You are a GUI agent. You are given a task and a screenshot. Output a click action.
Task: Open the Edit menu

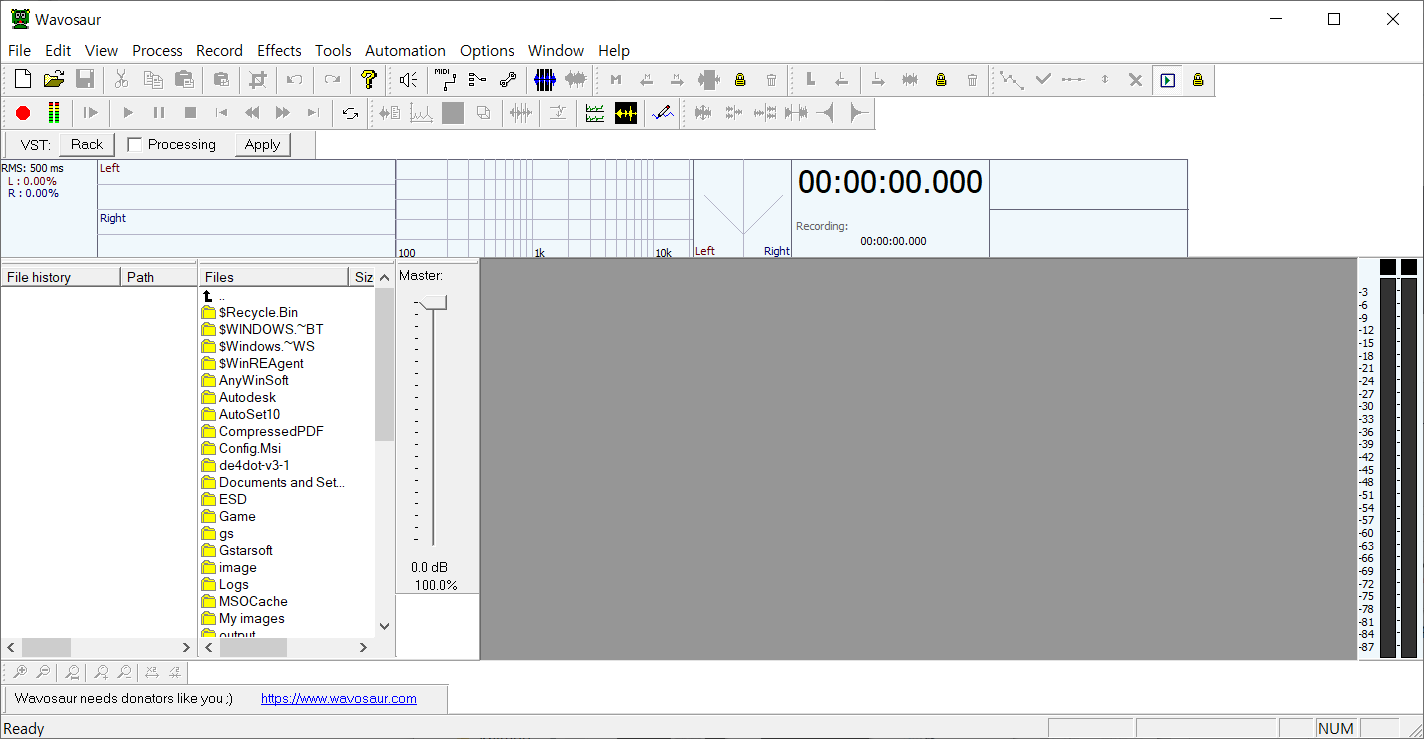58,50
